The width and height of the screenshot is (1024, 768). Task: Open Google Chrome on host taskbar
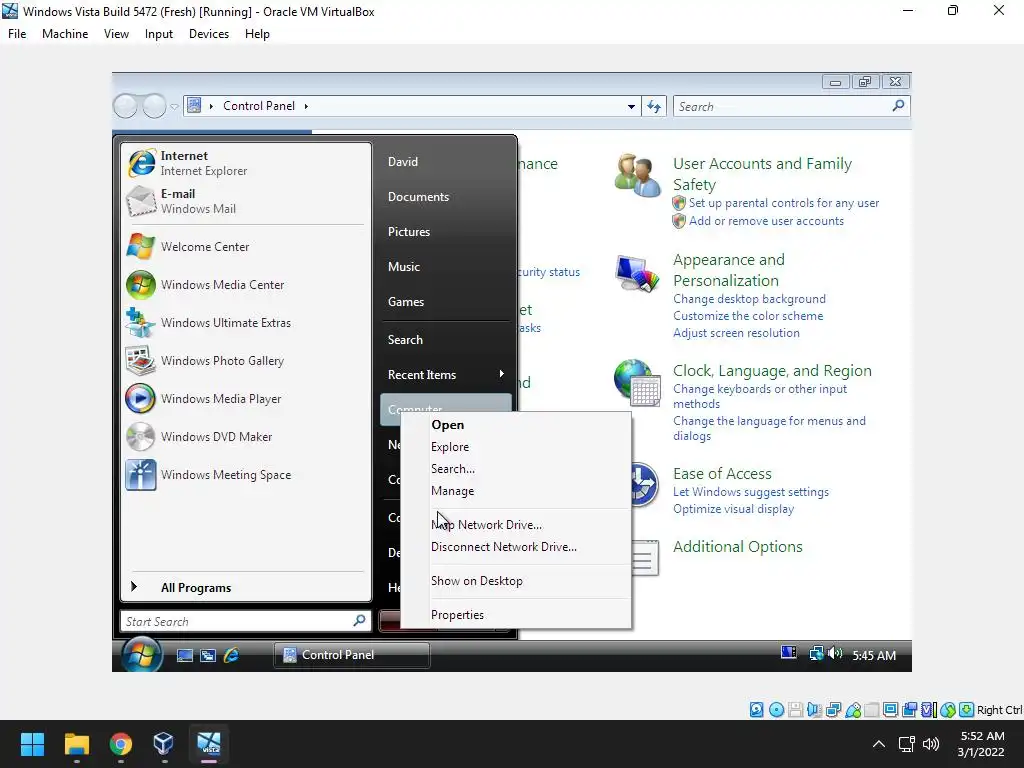click(121, 744)
